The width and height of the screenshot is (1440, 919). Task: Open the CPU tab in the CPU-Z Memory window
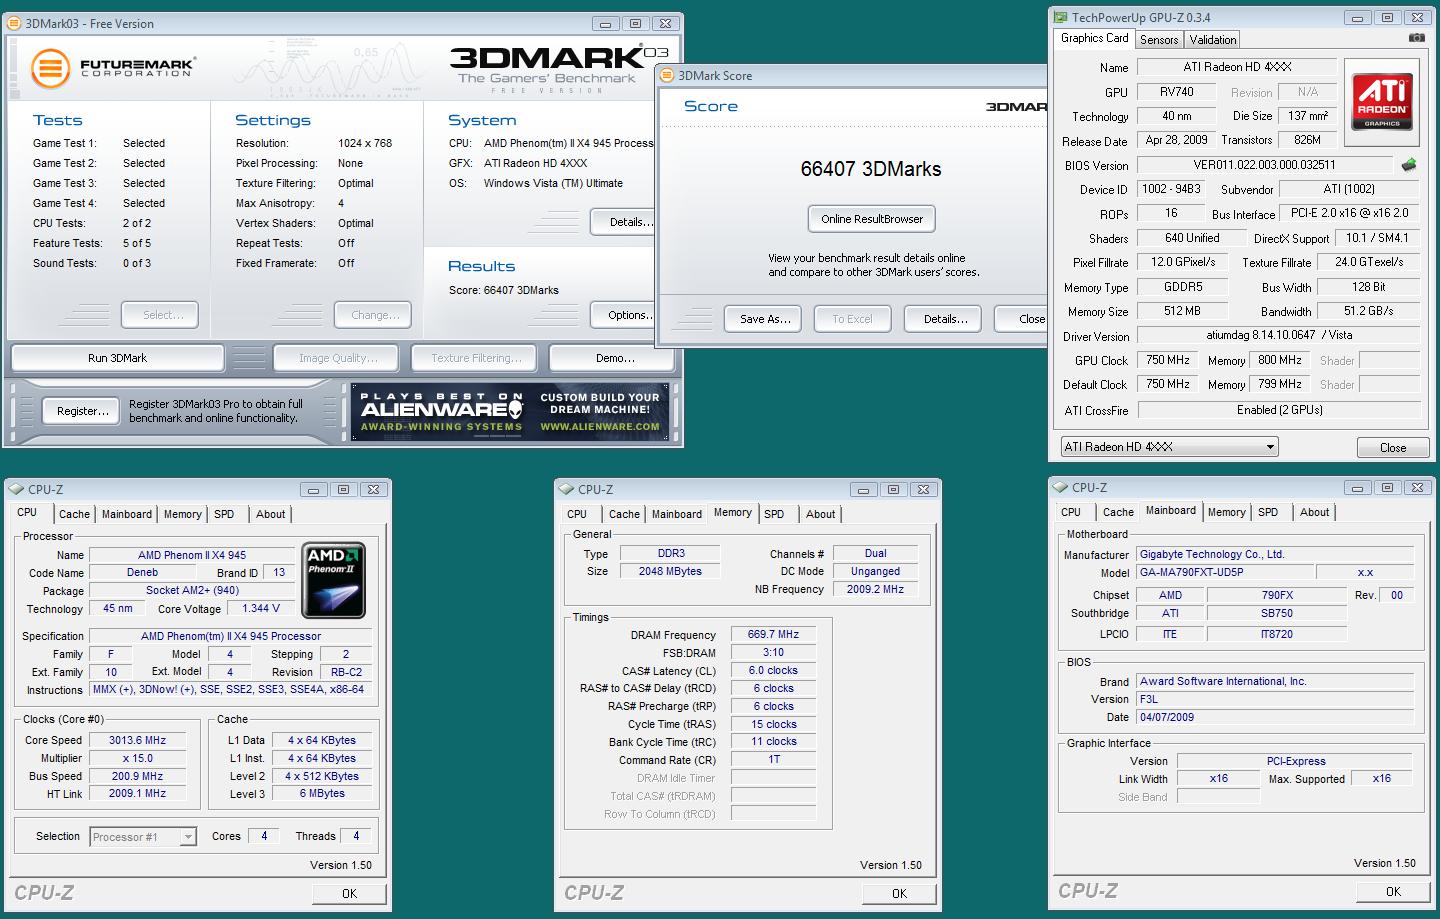coord(577,514)
